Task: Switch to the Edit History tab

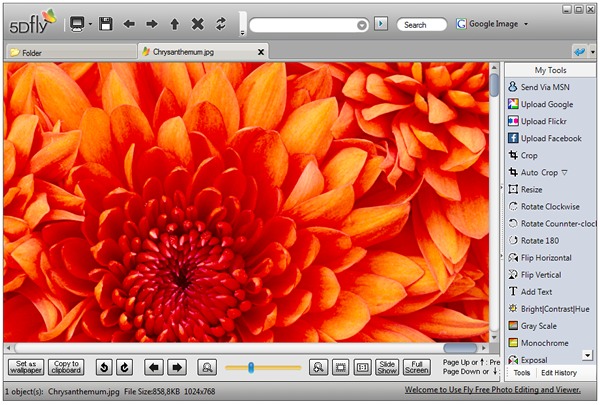Action: (559, 373)
